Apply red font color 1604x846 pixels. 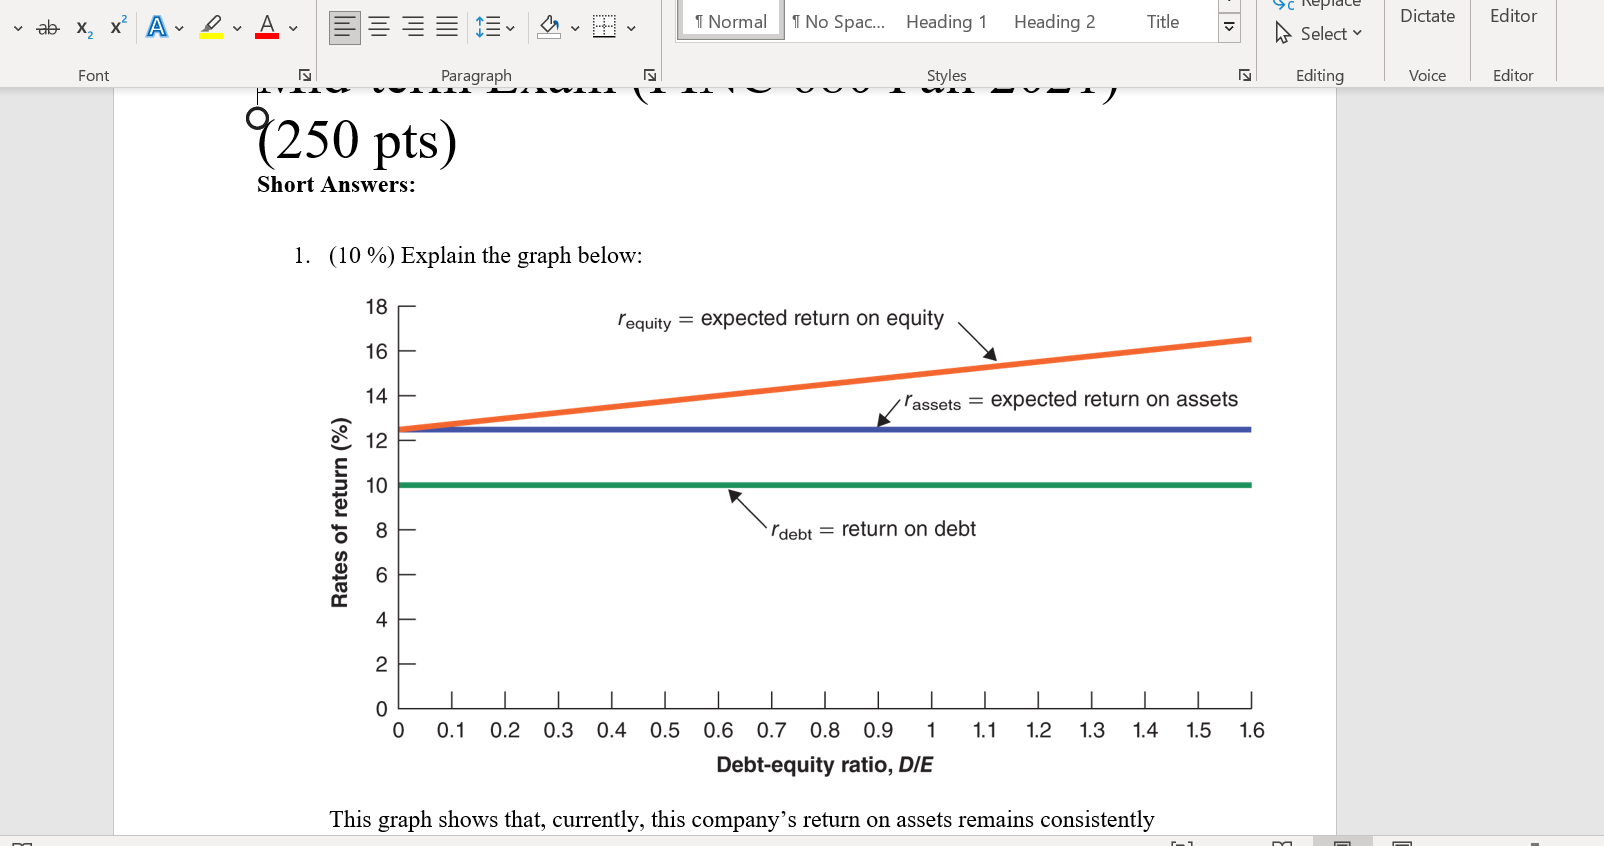pos(267,27)
